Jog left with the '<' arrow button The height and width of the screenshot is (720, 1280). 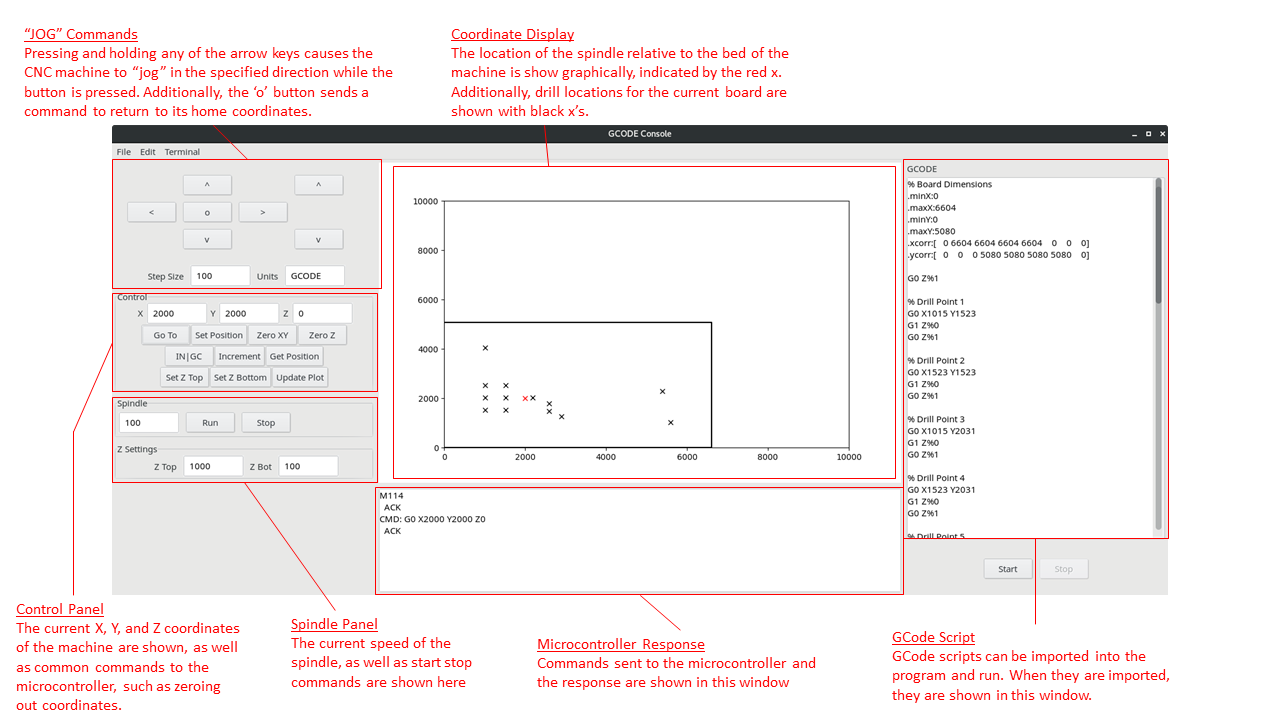152,212
